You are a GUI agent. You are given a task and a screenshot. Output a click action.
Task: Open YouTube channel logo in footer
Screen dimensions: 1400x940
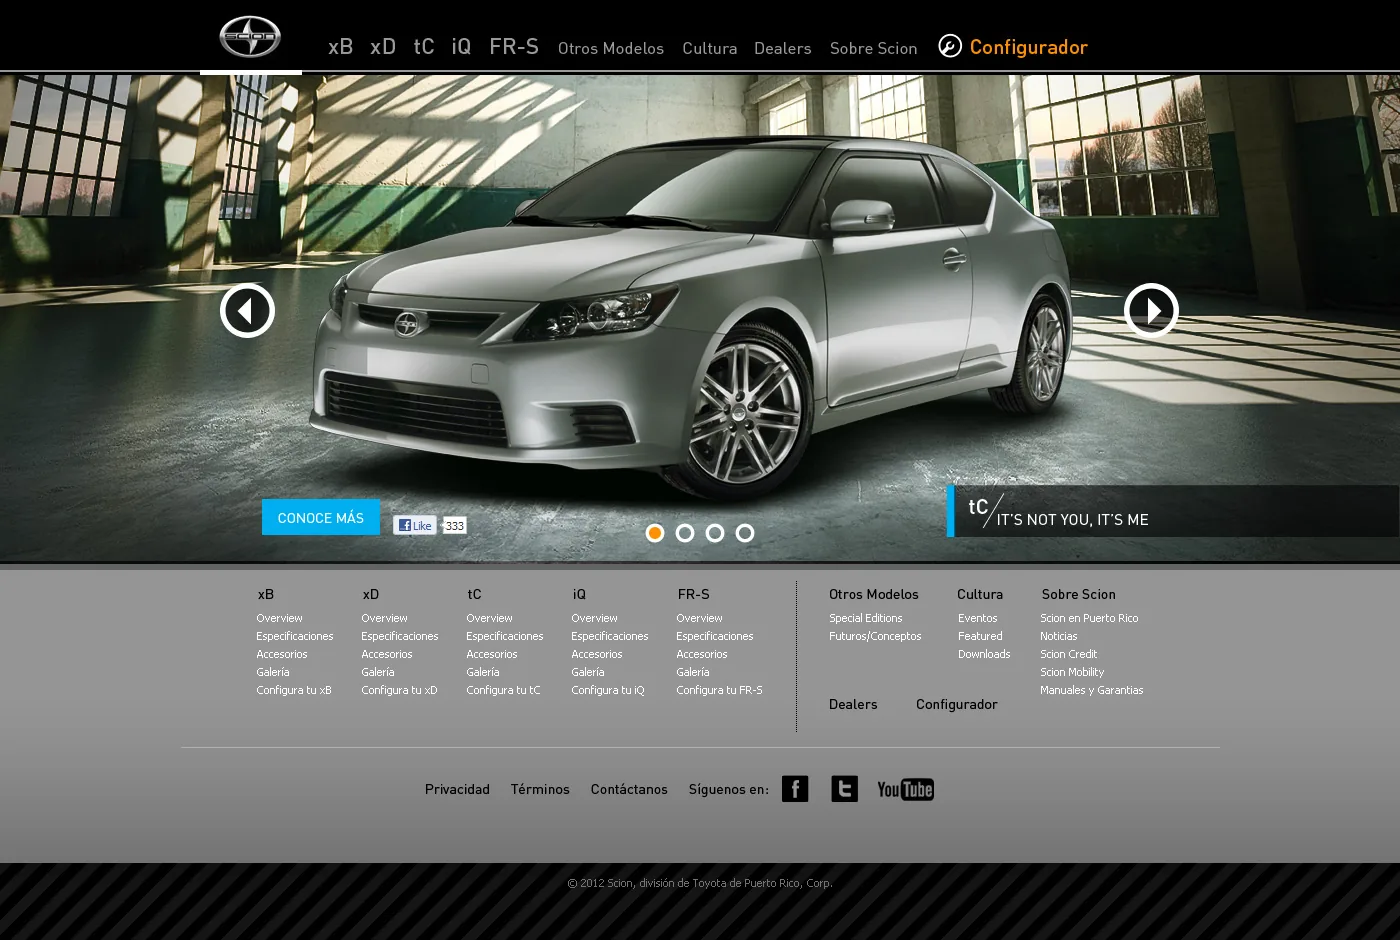[x=905, y=790]
